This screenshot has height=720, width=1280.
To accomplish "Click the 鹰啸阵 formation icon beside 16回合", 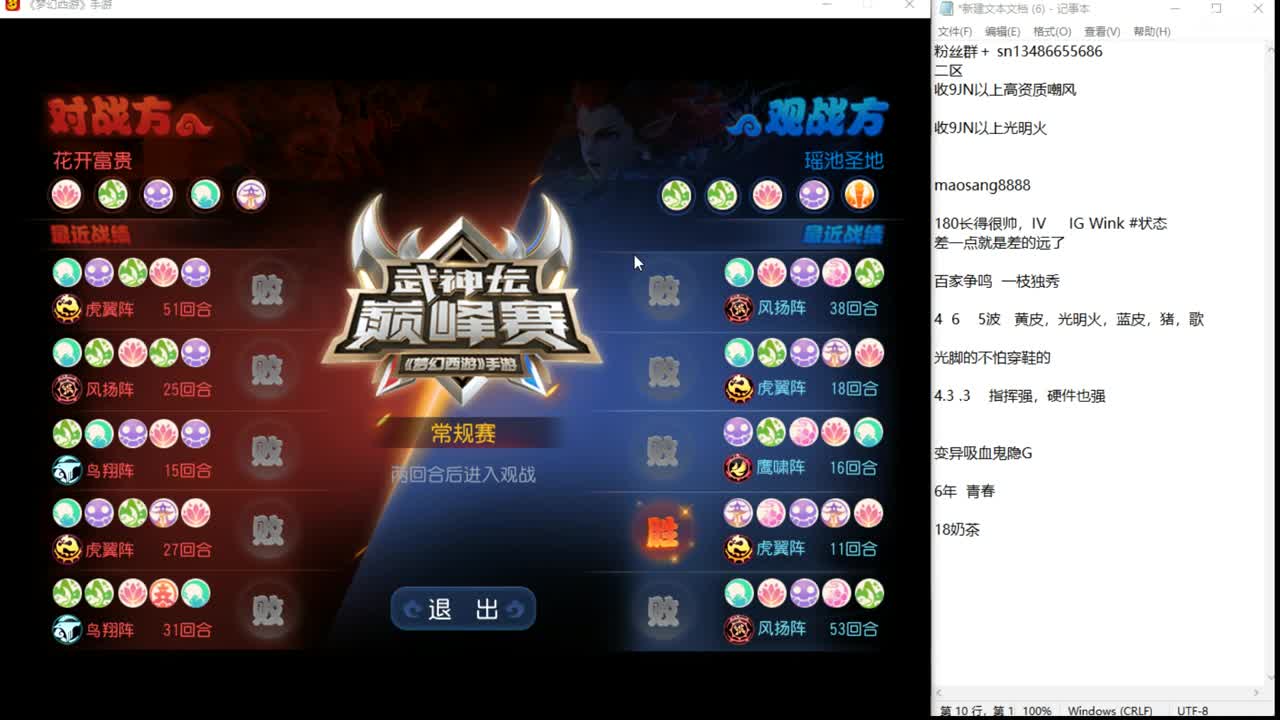I will [x=739, y=467].
